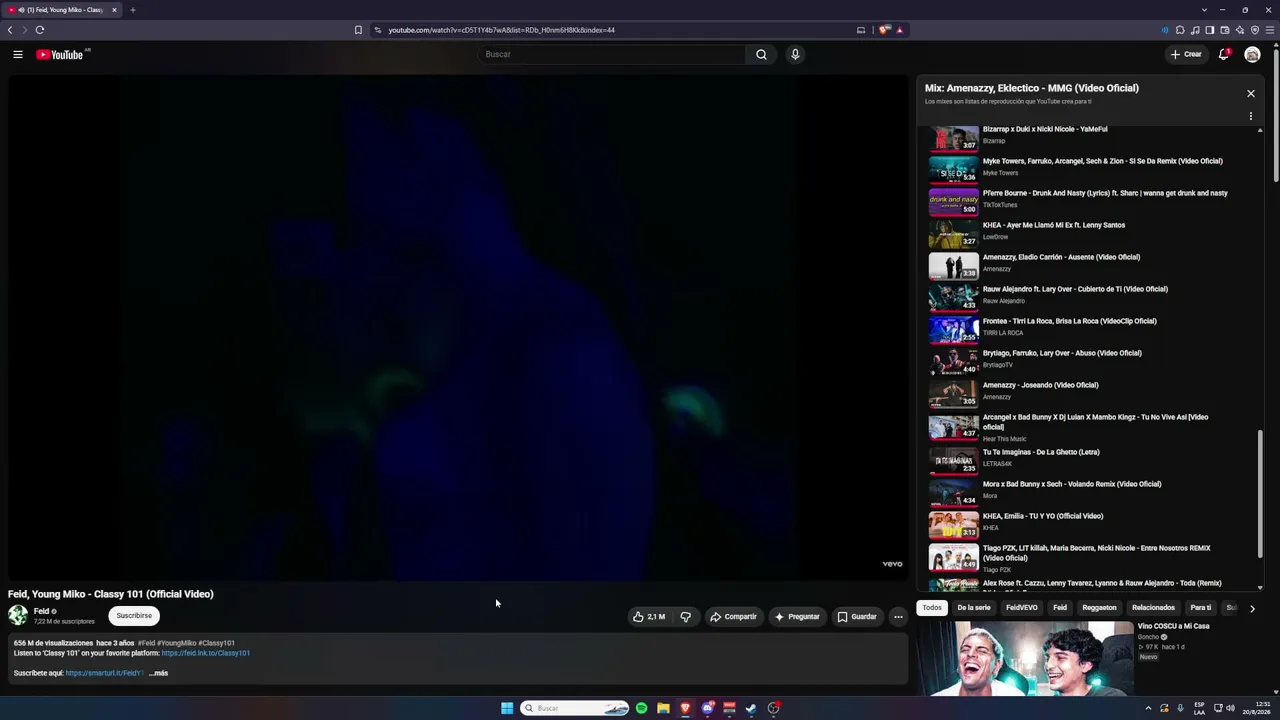Dislike the video with thumbs down
The height and width of the screenshot is (720, 1280).
click(x=686, y=617)
